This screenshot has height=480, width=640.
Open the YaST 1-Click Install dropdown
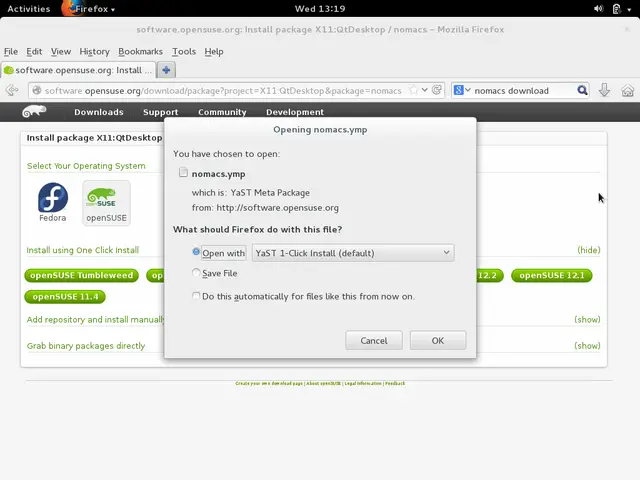click(x=353, y=253)
